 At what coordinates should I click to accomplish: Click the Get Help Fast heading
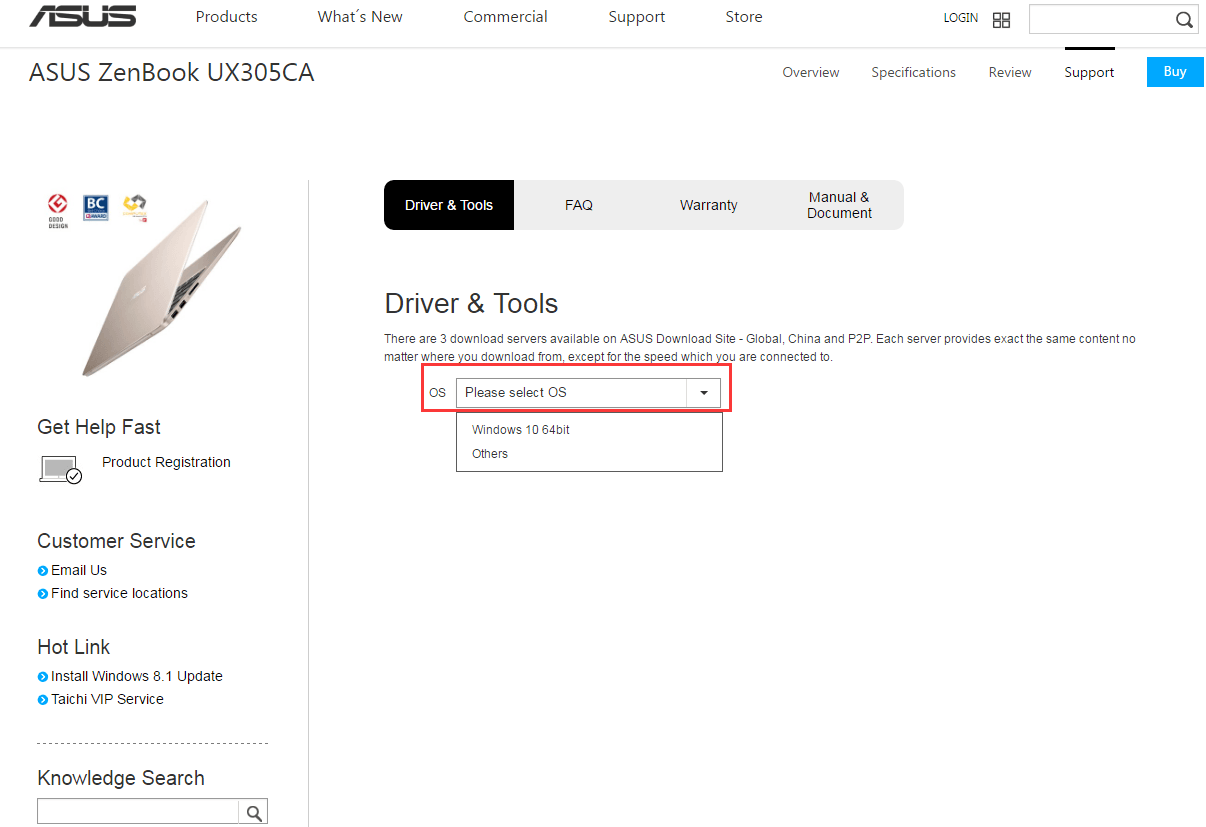[99, 427]
